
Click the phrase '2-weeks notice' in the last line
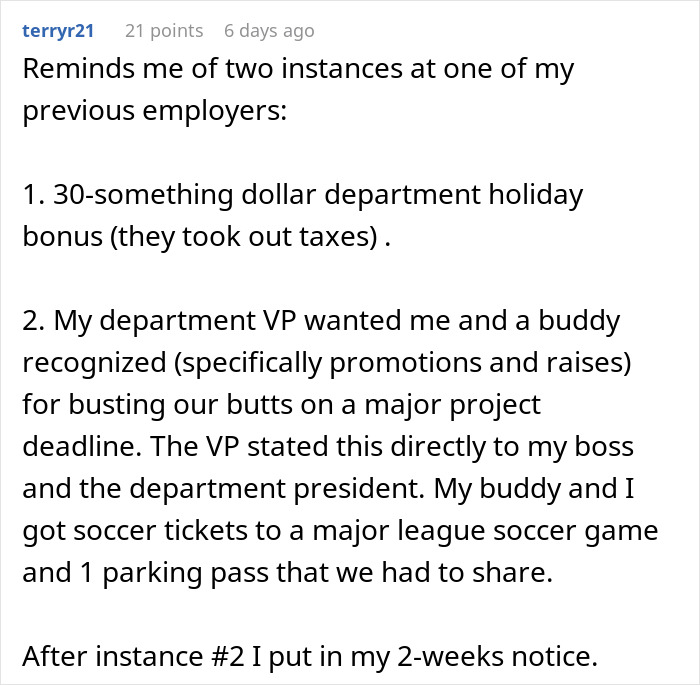pos(530,657)
